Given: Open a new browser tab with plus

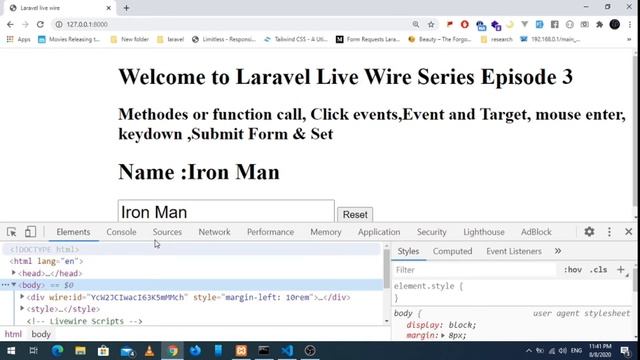Looking at the screenshot, I should point(127,8).
